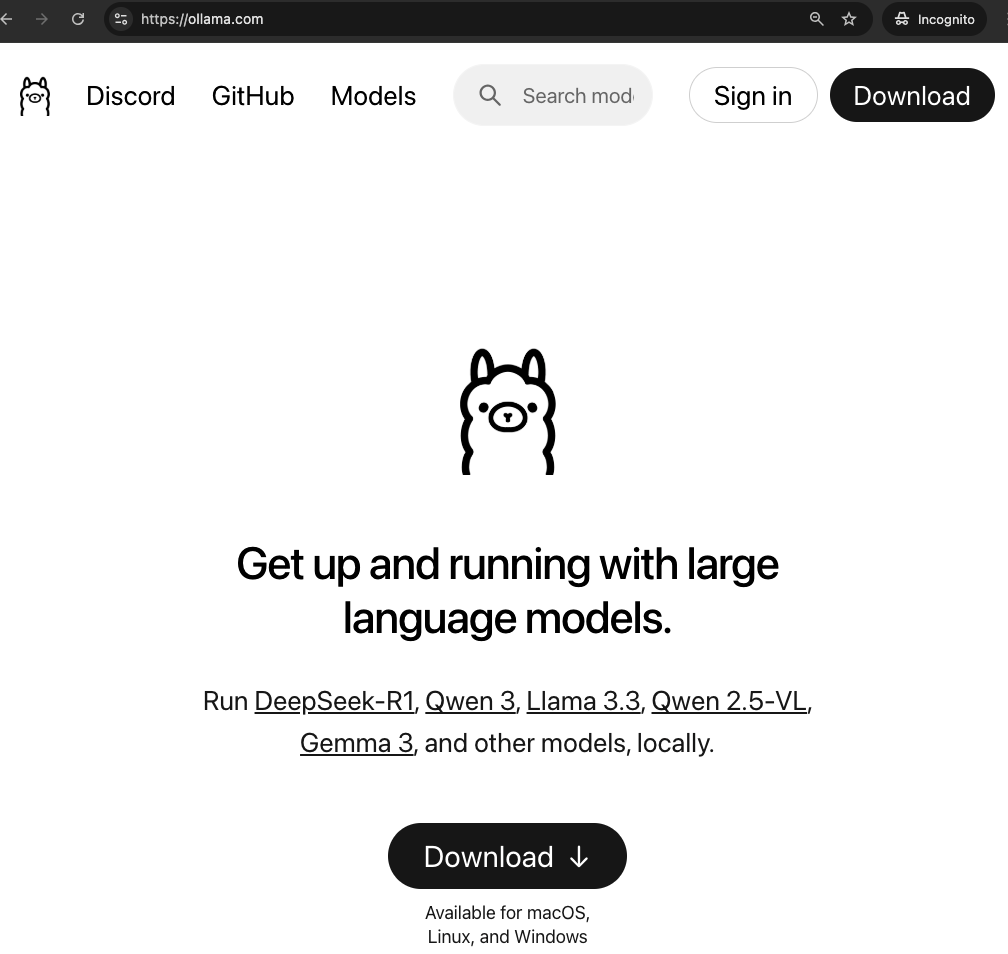1008x954 pixels.
Task: Open the Qwen 2.5-VL model link
Action: (729, 701)
